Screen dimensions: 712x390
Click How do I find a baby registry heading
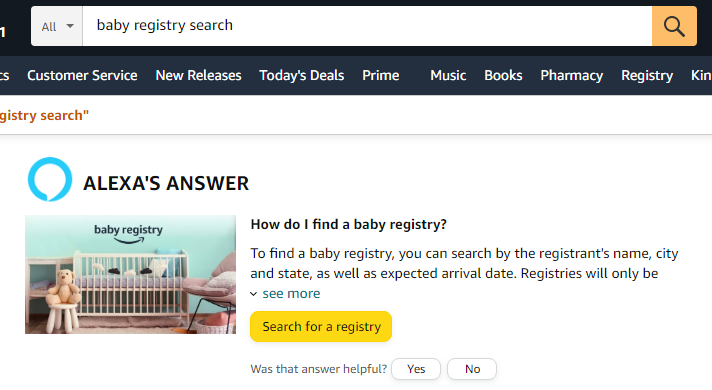click(x=349, y=224)
